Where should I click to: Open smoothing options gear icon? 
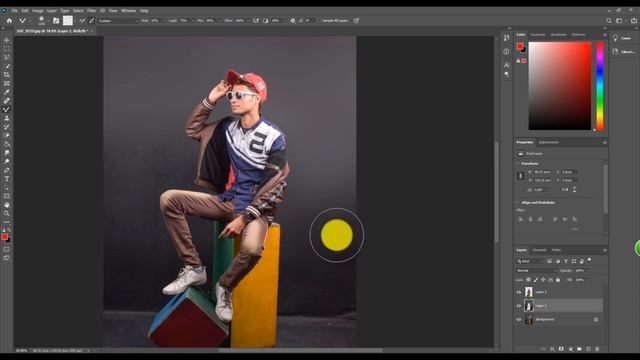[x=293, y=20]
